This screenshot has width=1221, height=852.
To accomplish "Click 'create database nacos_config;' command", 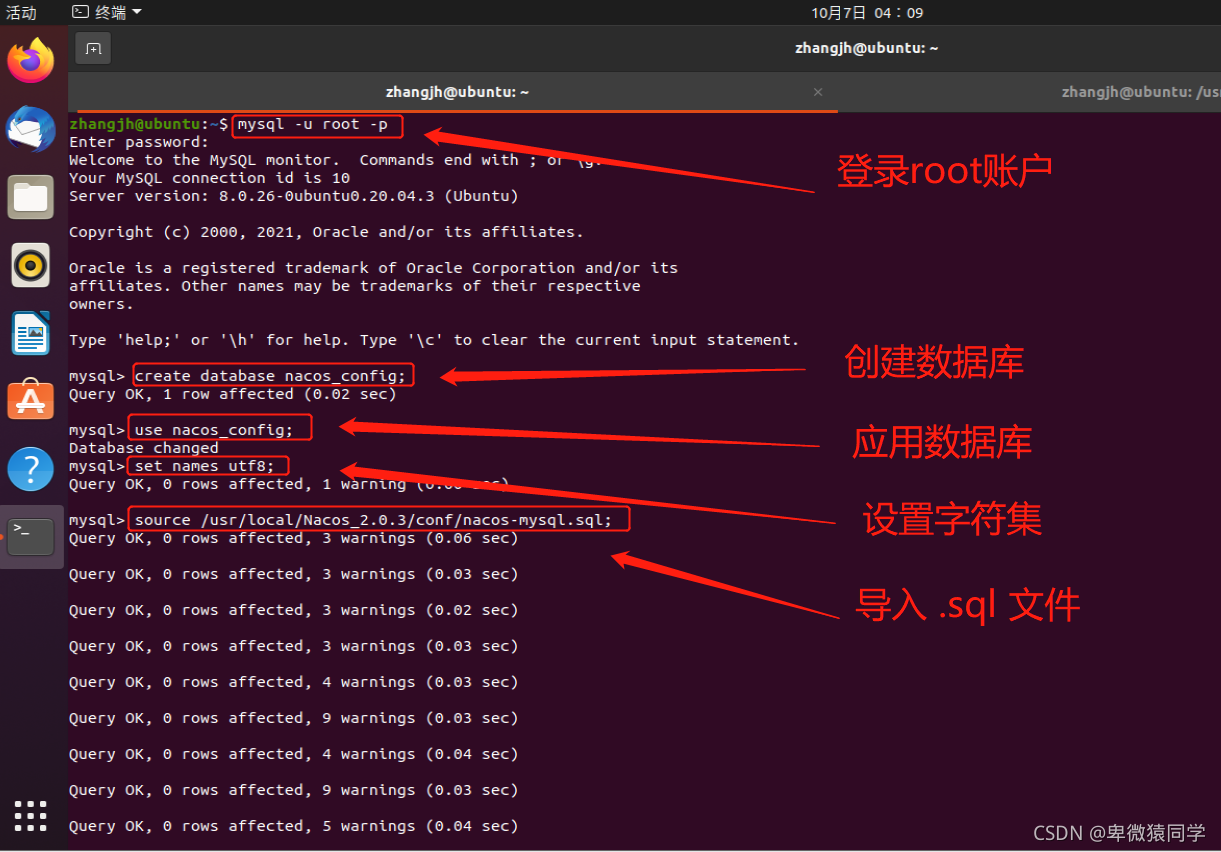I will (x=270, y=376).
